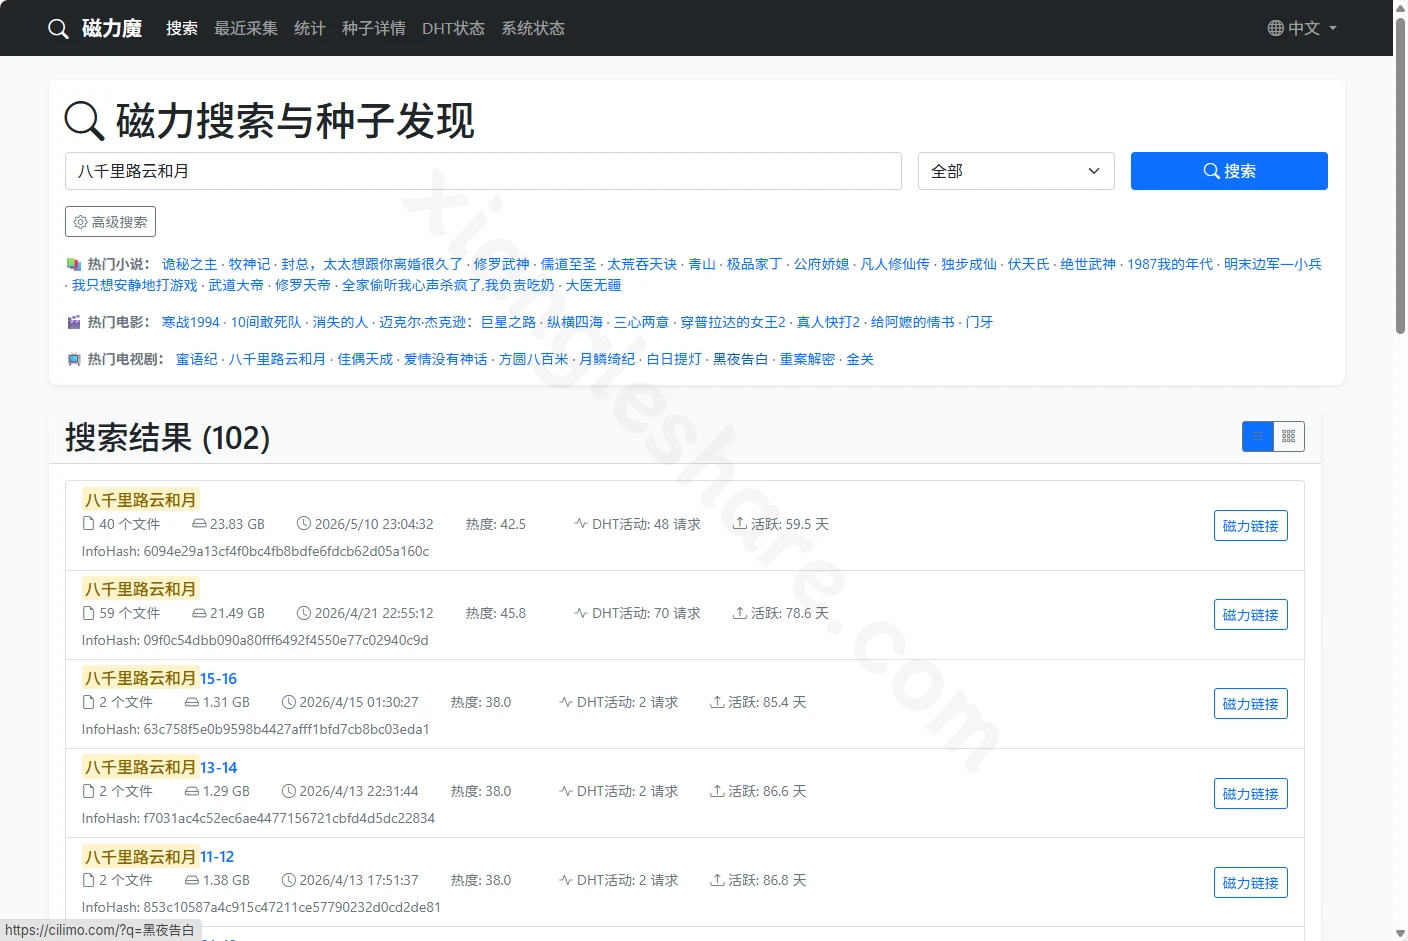Image resolution: width=1408 pixels, height=941 pixels.
Task: Expand the 中文 language dropdown
Action: click(x=1302, y=28)
